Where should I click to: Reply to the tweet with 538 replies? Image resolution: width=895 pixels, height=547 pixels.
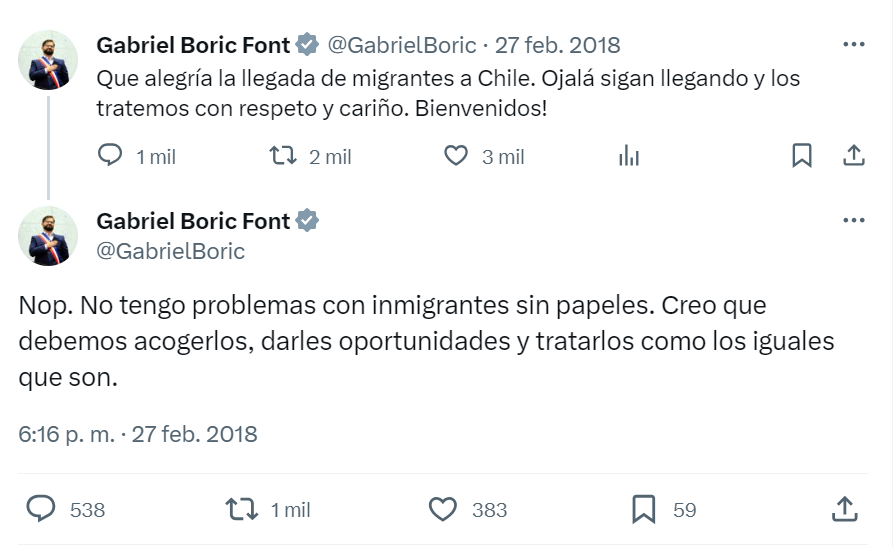tap(40, 509)
